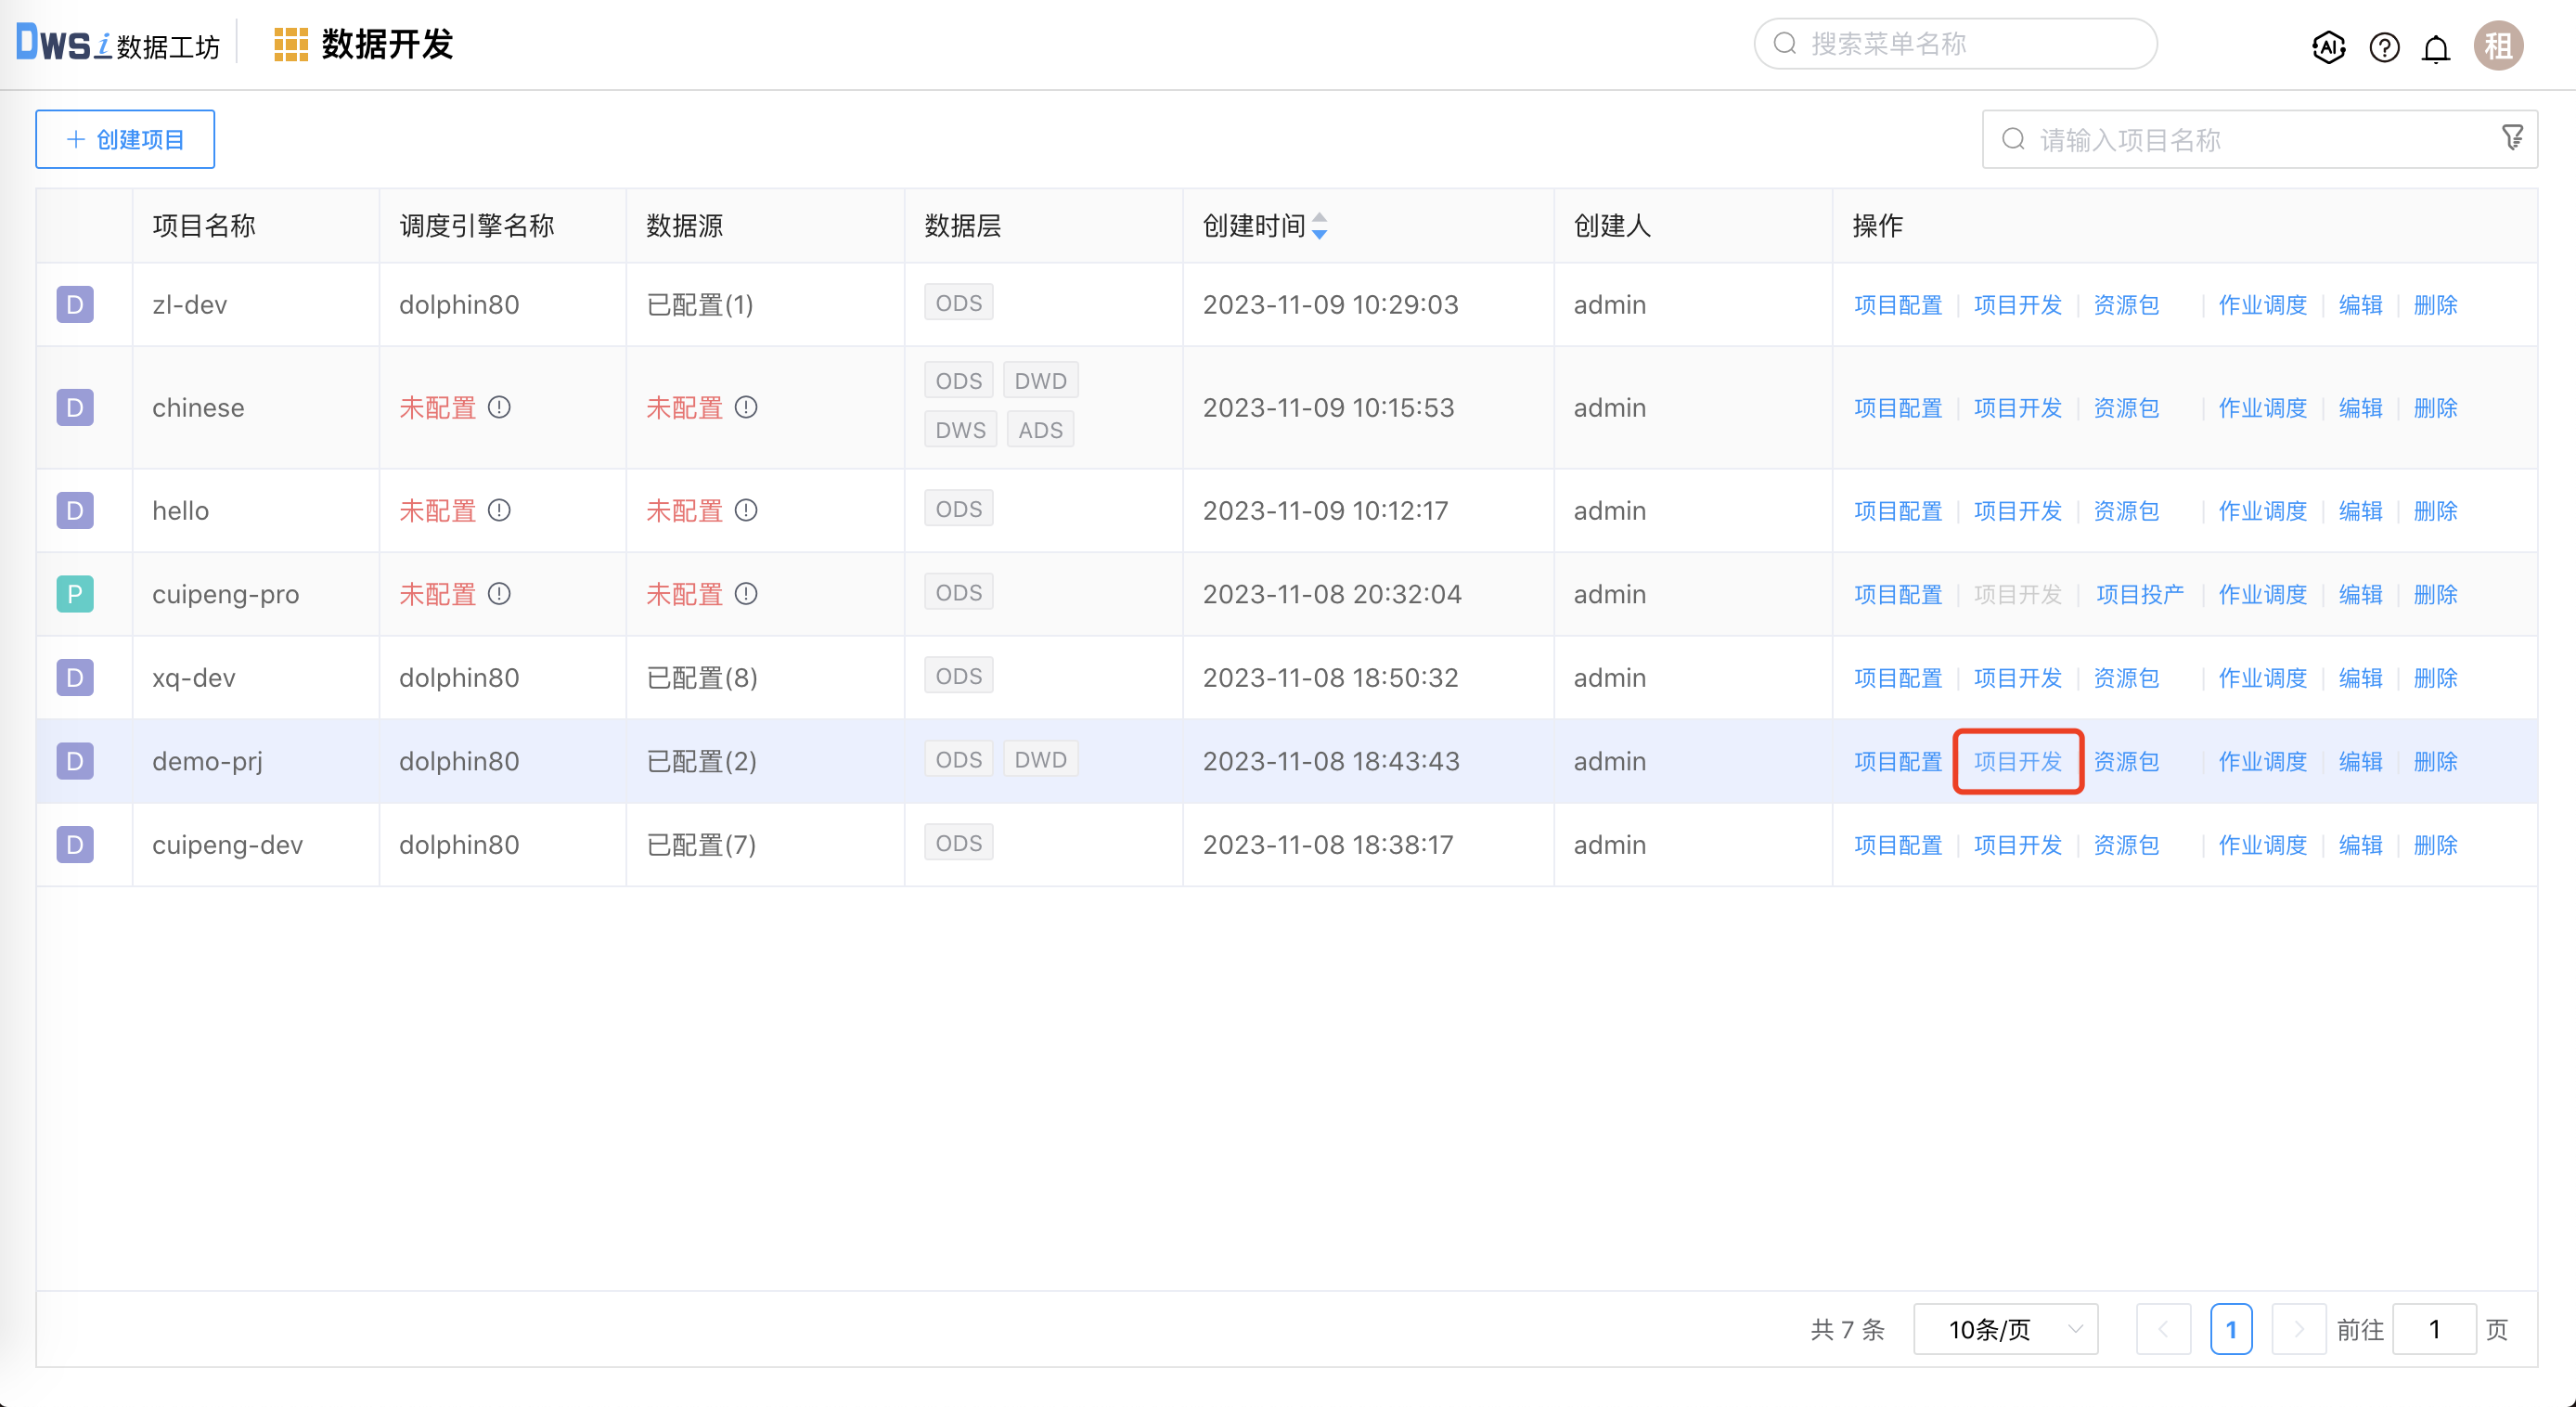Click the green P icon for cuipeng-pro
Image resolution: width=2576 pixels, height=1407 pixels.
[x=74, y=593]
